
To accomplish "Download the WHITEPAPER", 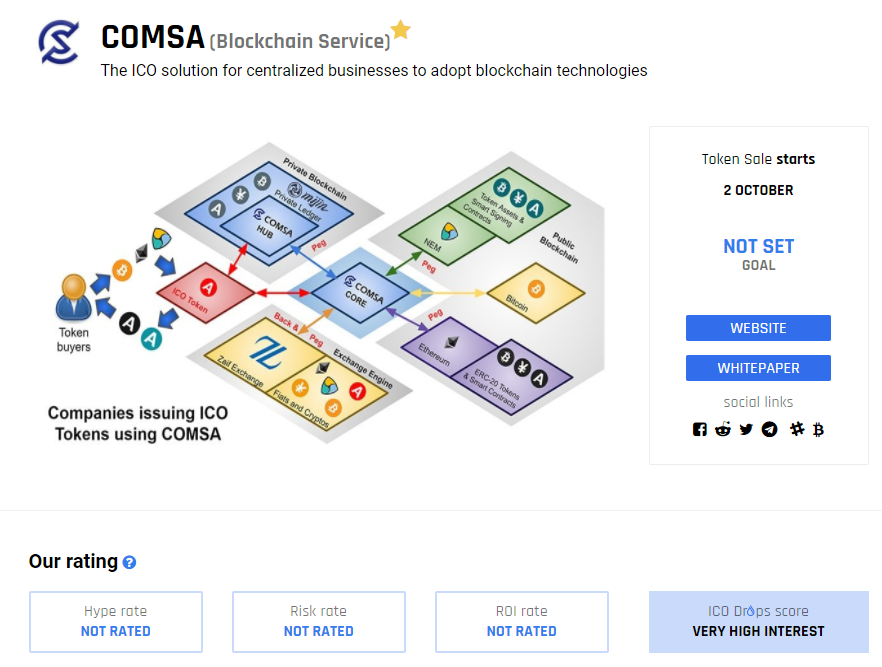I will pos(758,367).
